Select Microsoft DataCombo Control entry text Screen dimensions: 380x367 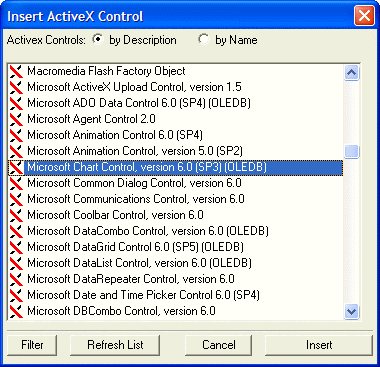[148, 231]
